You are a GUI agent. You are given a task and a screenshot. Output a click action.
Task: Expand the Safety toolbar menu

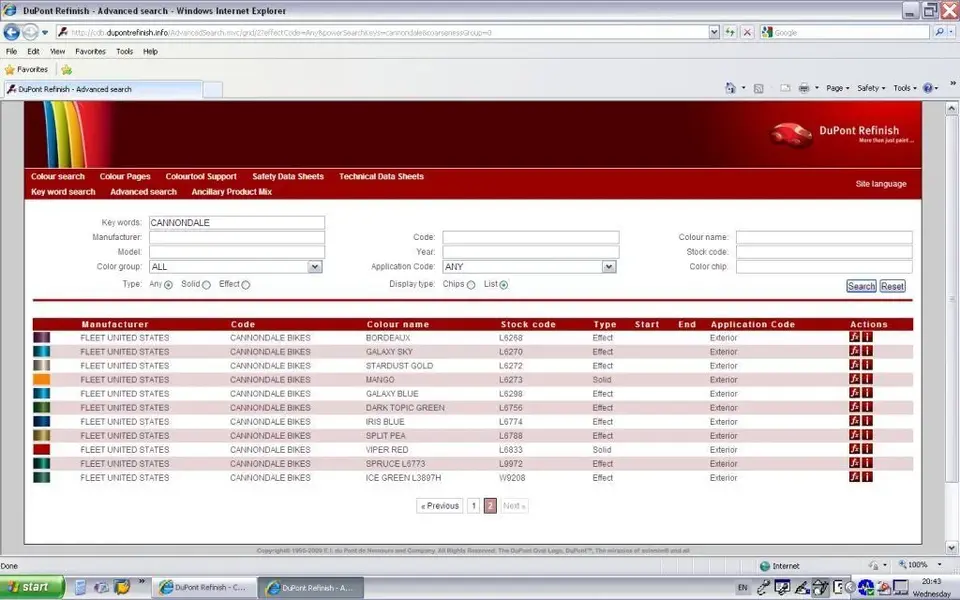coord(871,88)
